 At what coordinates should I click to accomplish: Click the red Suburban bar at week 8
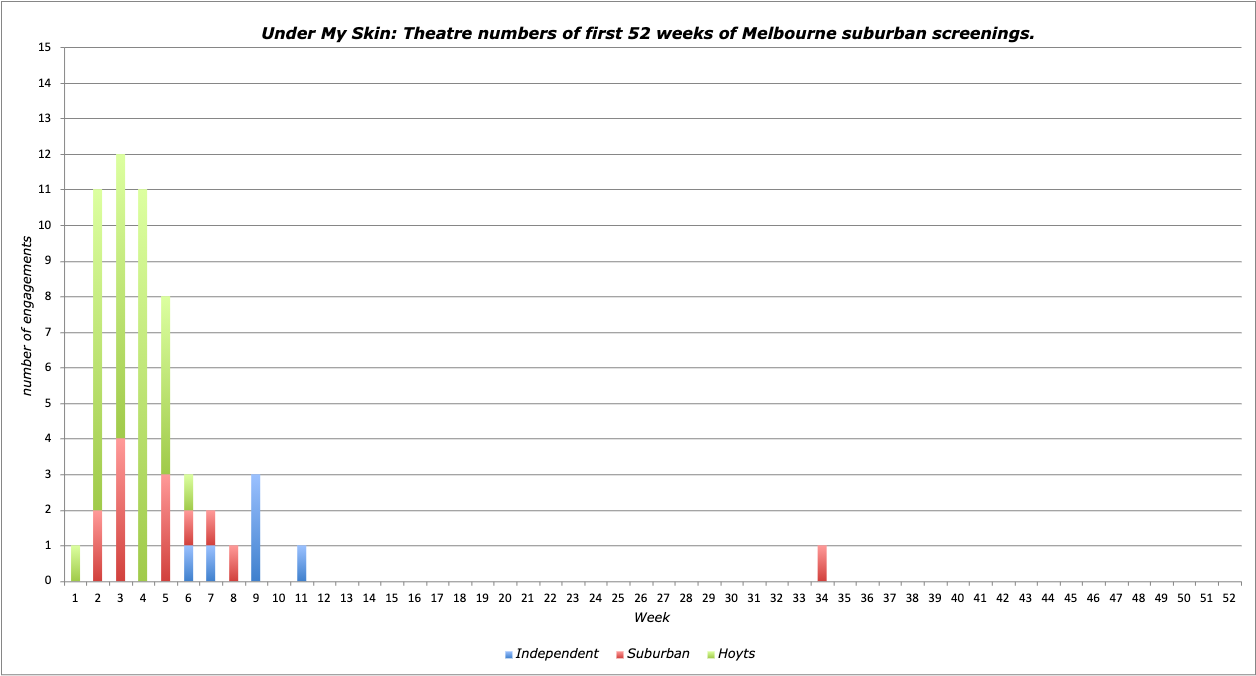233,564
